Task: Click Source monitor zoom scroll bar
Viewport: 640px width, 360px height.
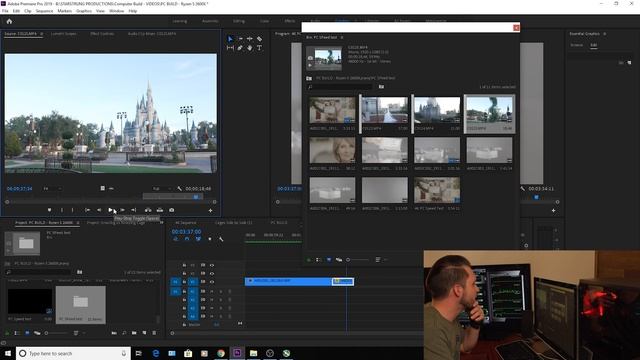Action: pyautogui.click(x=111, y=202)
